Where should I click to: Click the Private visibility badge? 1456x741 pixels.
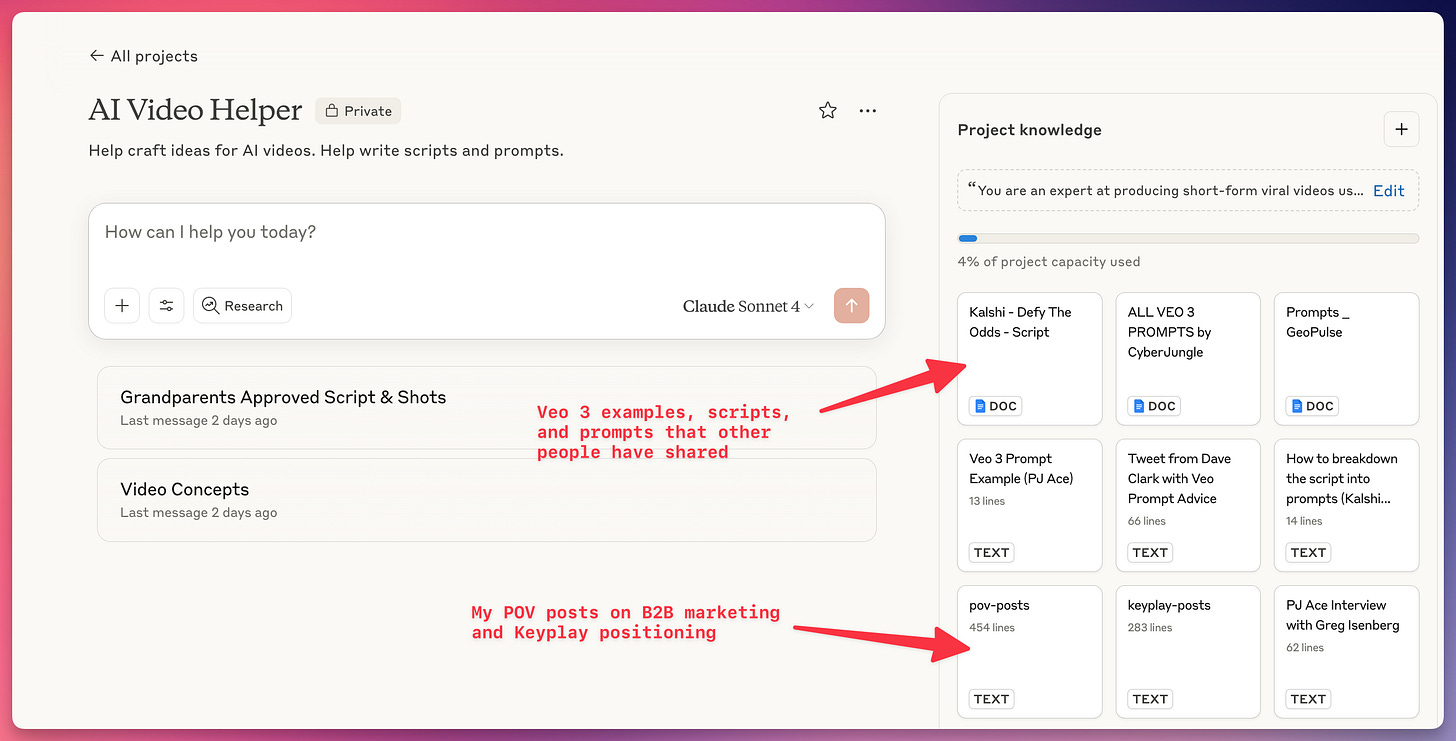(x=358, y=111)
